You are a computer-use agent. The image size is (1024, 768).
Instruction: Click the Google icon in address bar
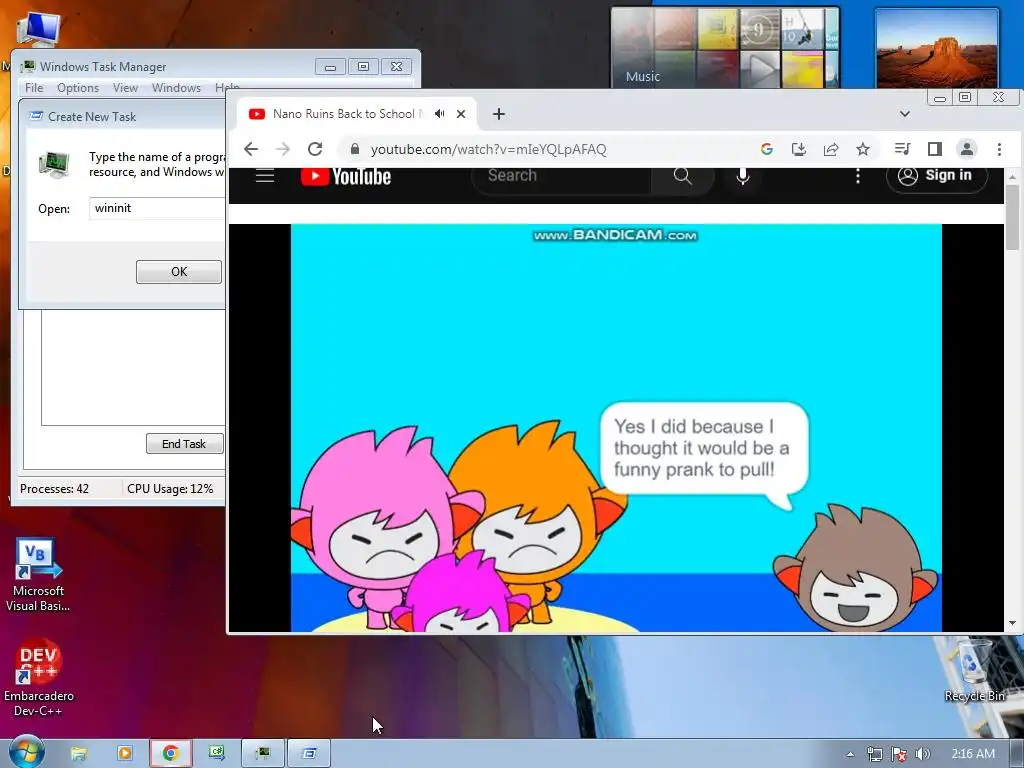point(767,149)
